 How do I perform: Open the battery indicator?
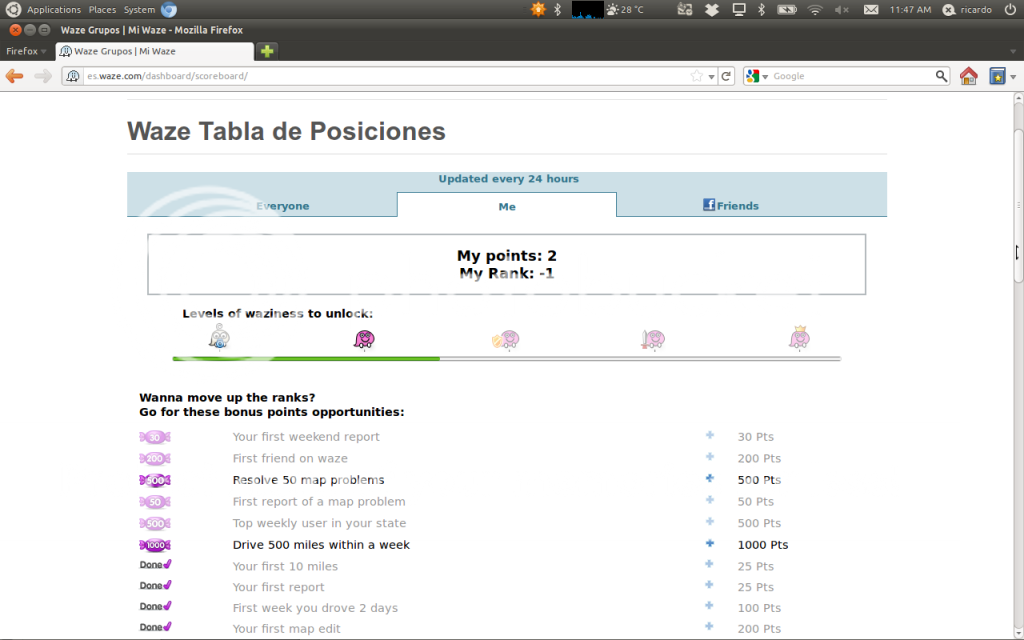tap(787, 10)
